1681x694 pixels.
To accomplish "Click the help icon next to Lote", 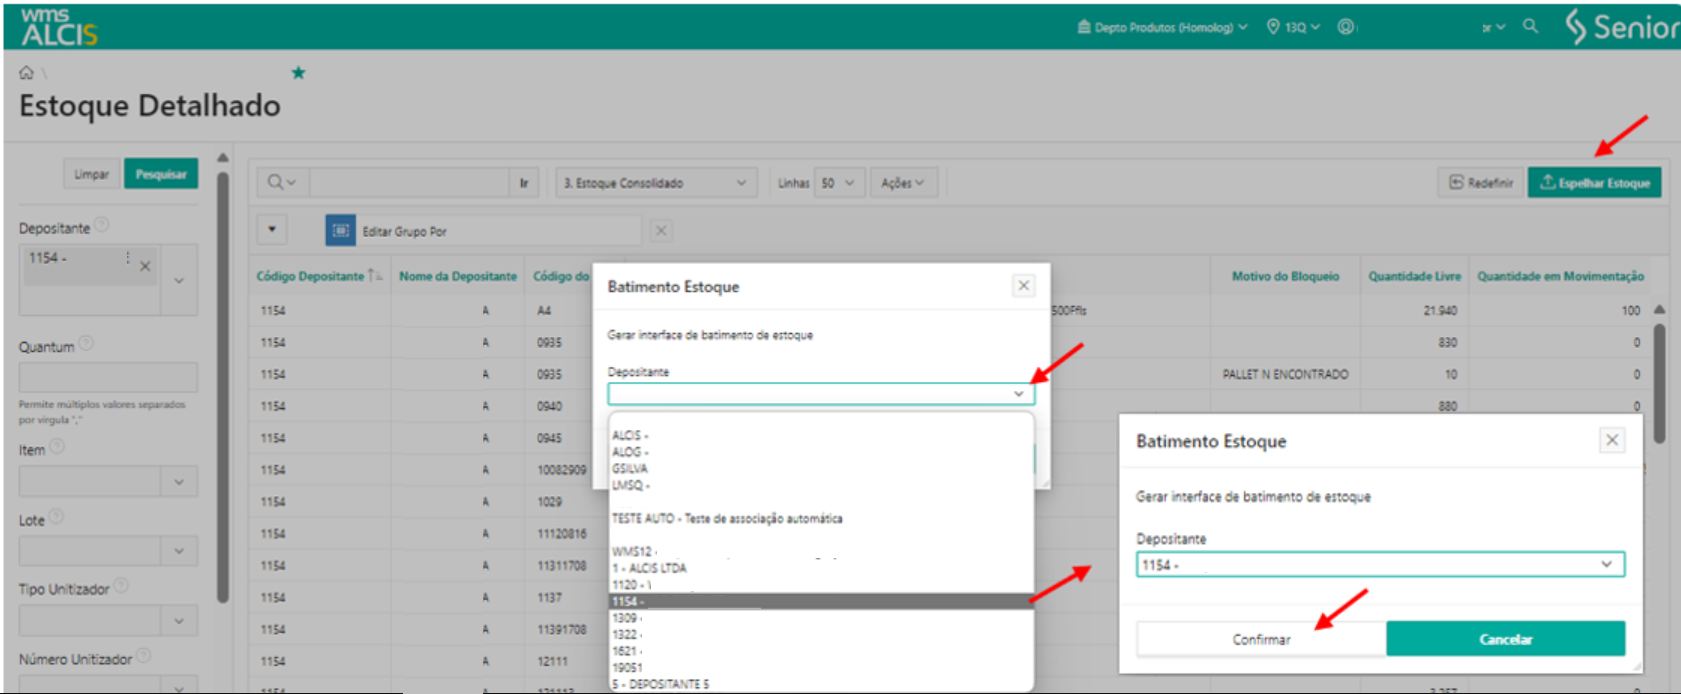I will click(x=56, y=516).
